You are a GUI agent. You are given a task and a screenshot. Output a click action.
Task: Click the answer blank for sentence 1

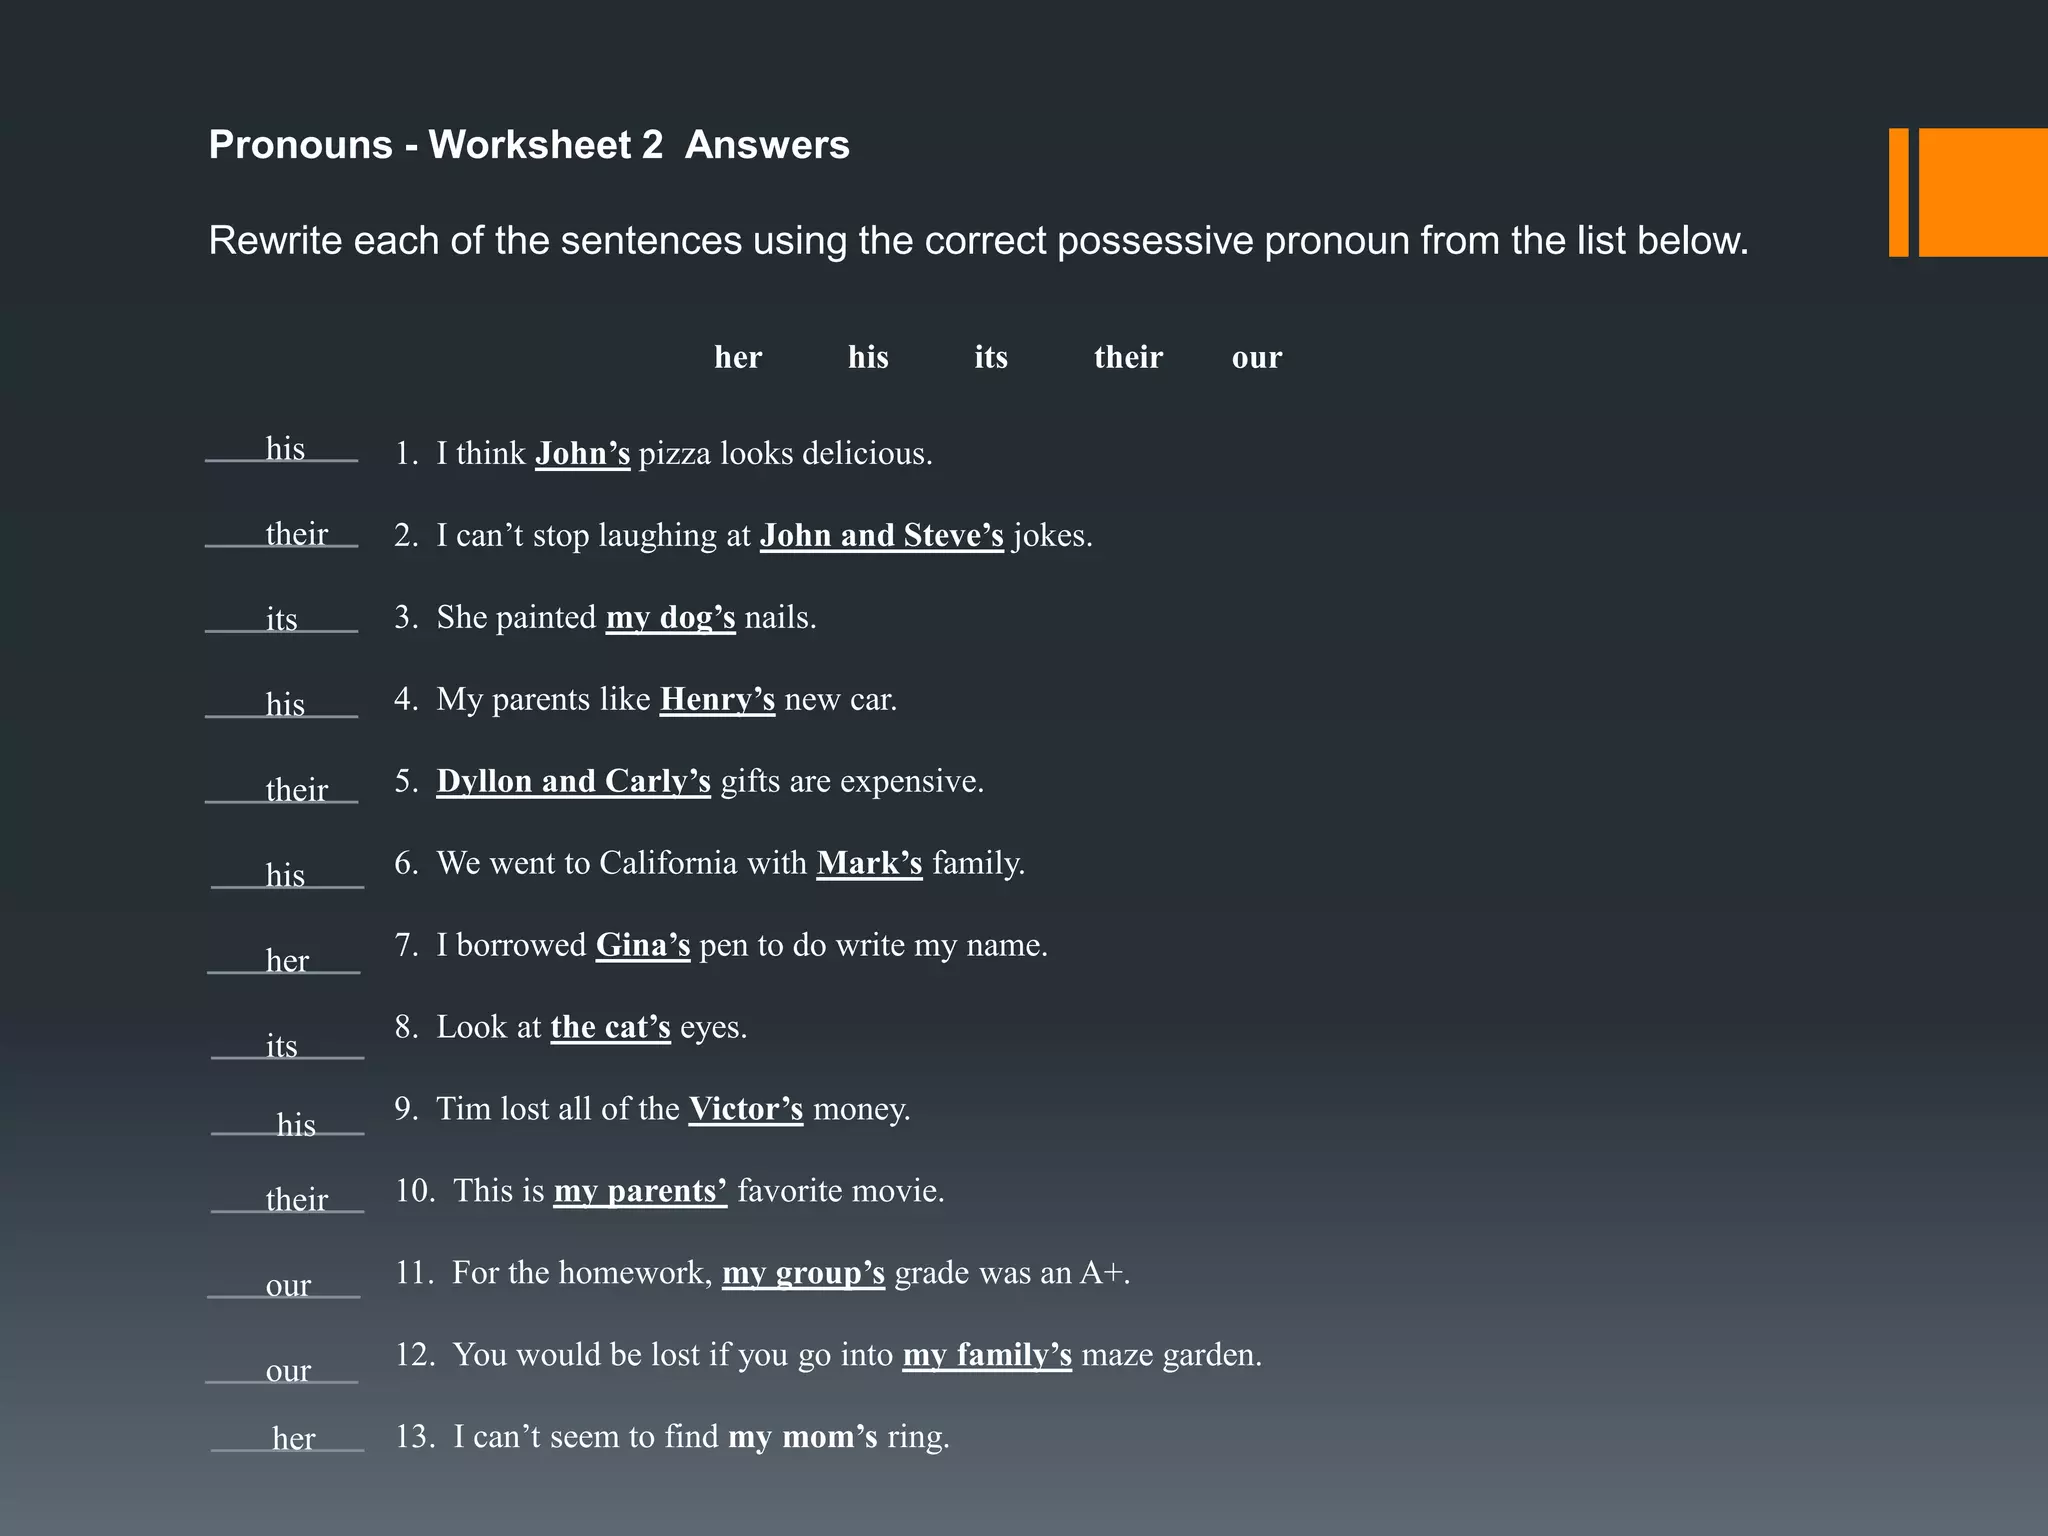tap(284, 449)
